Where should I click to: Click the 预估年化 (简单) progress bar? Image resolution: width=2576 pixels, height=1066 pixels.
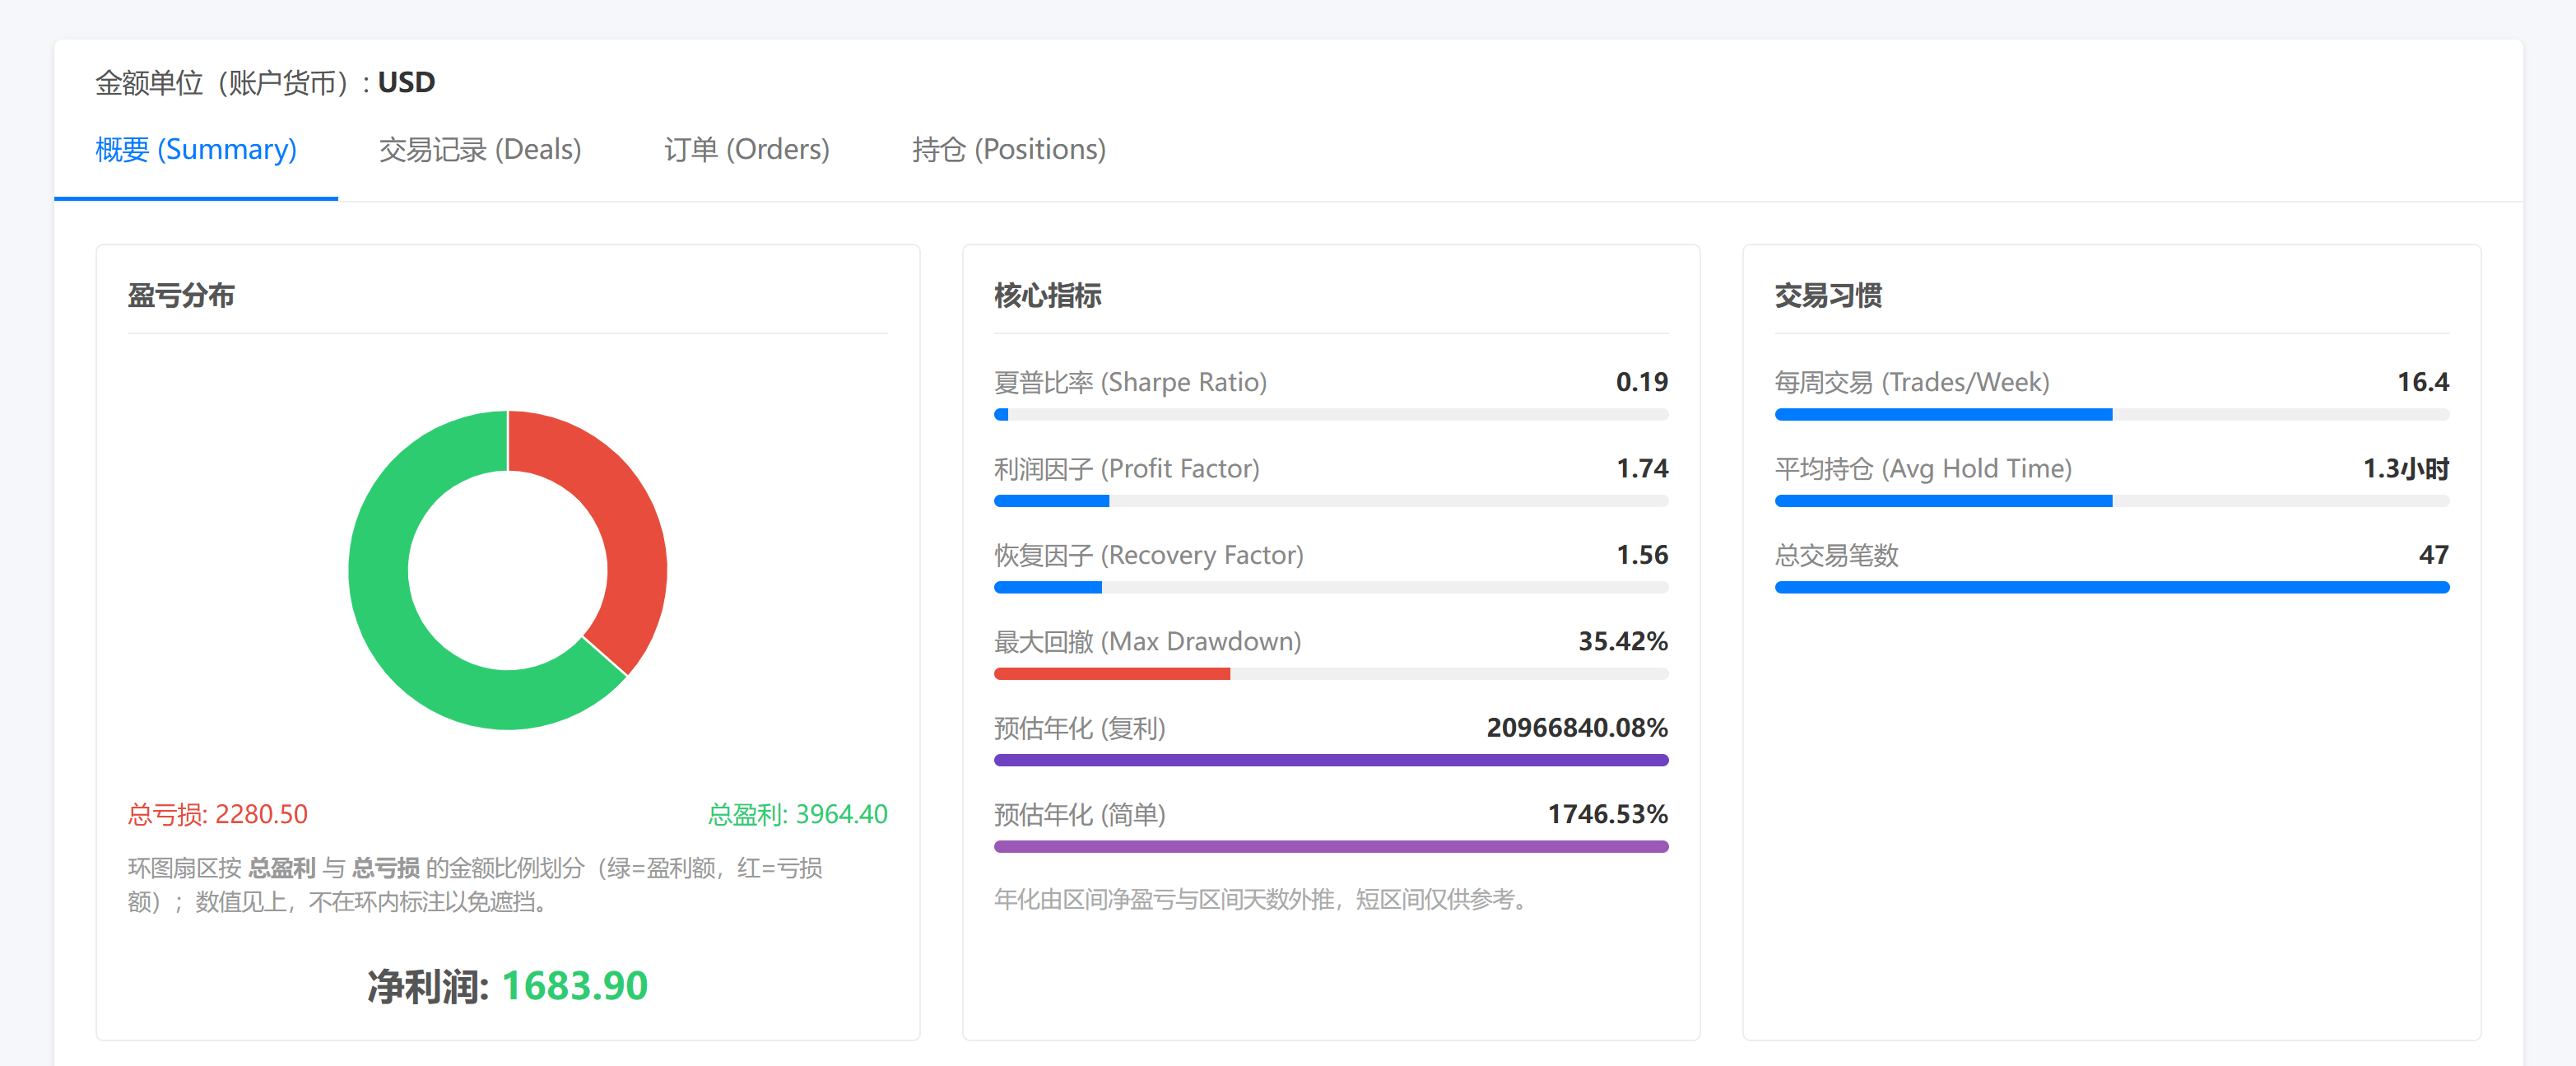[x=1330, y=847]
